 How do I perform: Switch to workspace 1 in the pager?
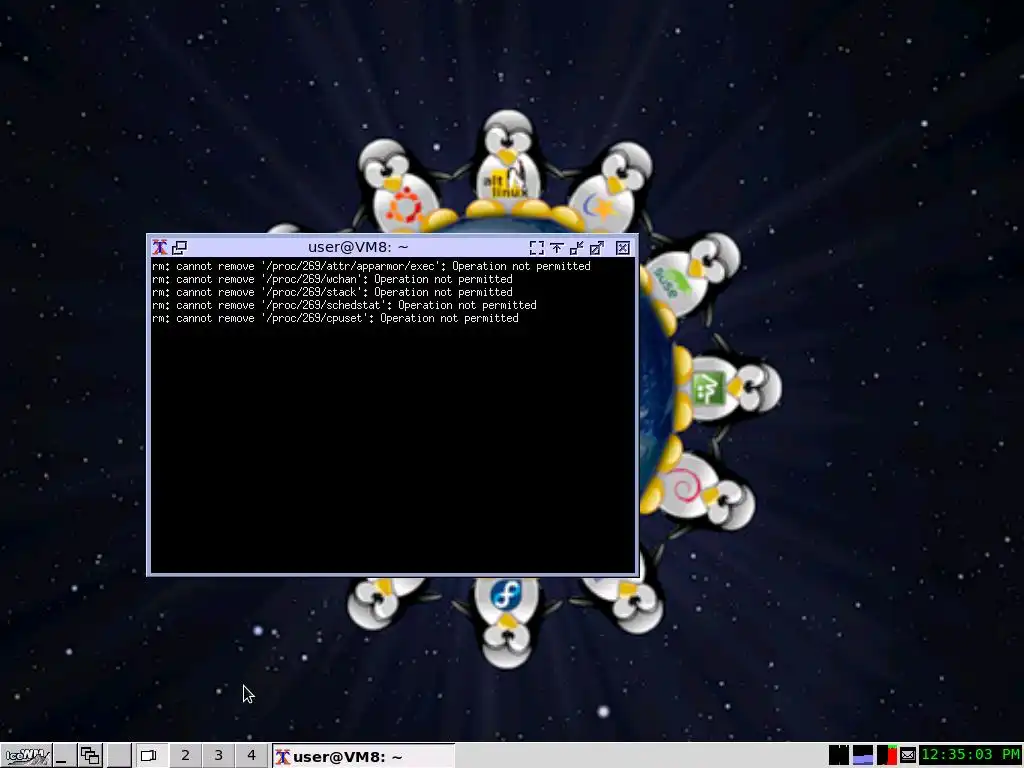pyautogui.click(x=150, y=756)
